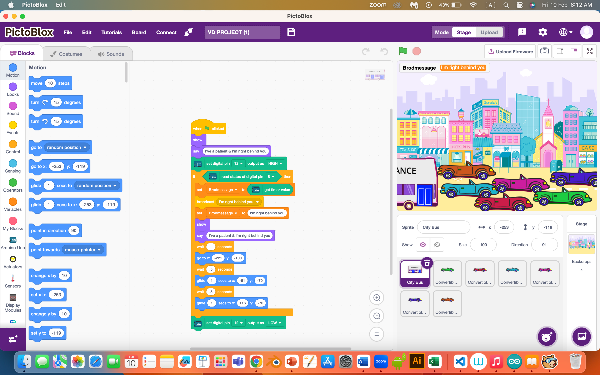The height and width of the screenshot is (375, 600).
Task: Open the Tutorials menu
Action: pos(111,32)
